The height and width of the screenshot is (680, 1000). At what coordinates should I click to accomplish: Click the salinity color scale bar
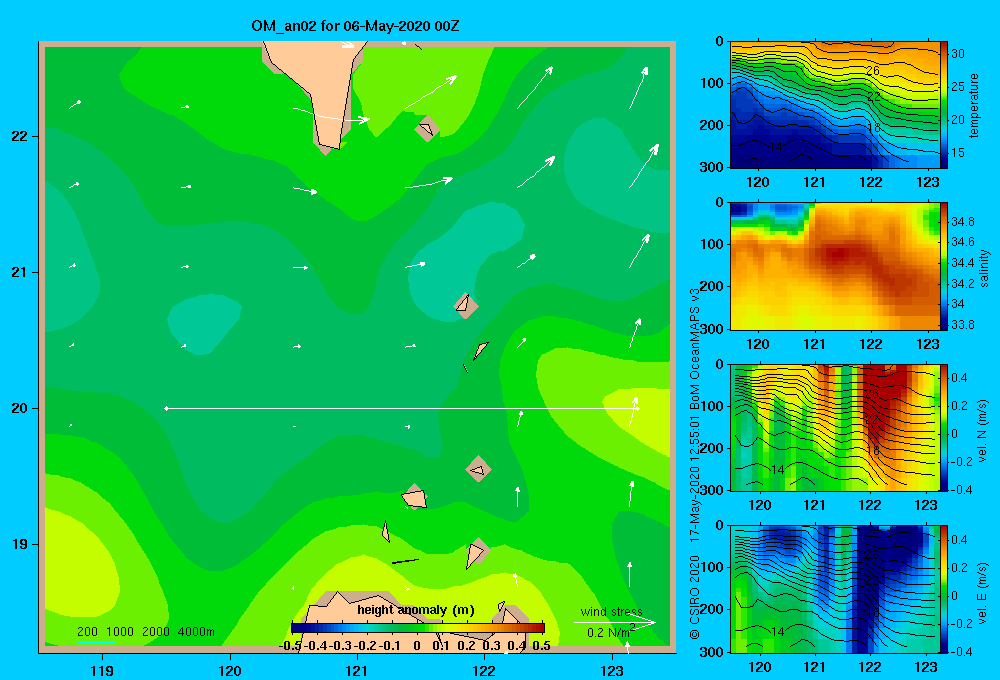[944, 267]
